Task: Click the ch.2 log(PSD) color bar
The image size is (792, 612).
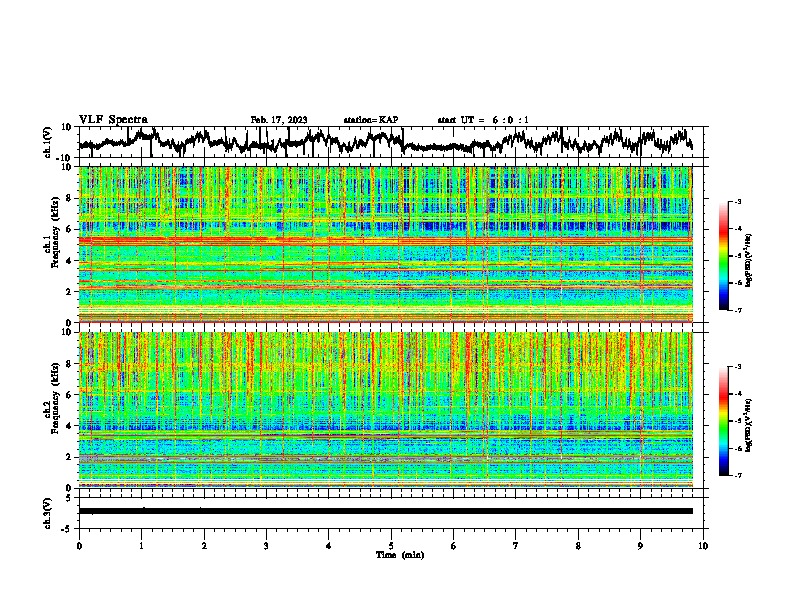Action: (723, 421)
